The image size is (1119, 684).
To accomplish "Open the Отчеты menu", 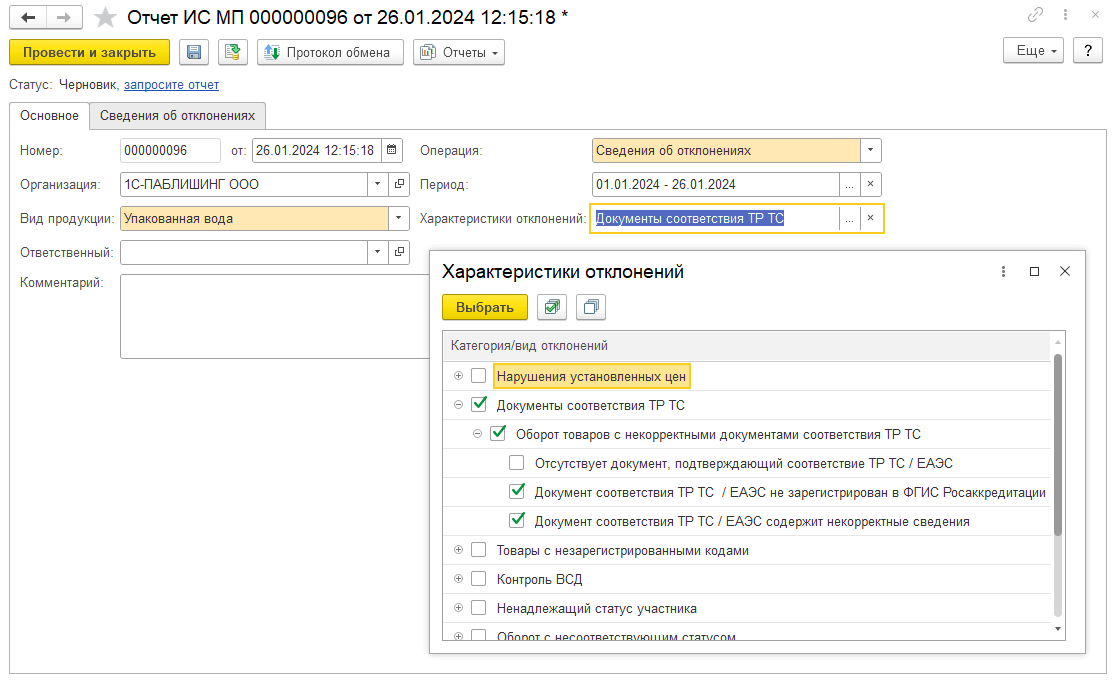I will [459, 52].
